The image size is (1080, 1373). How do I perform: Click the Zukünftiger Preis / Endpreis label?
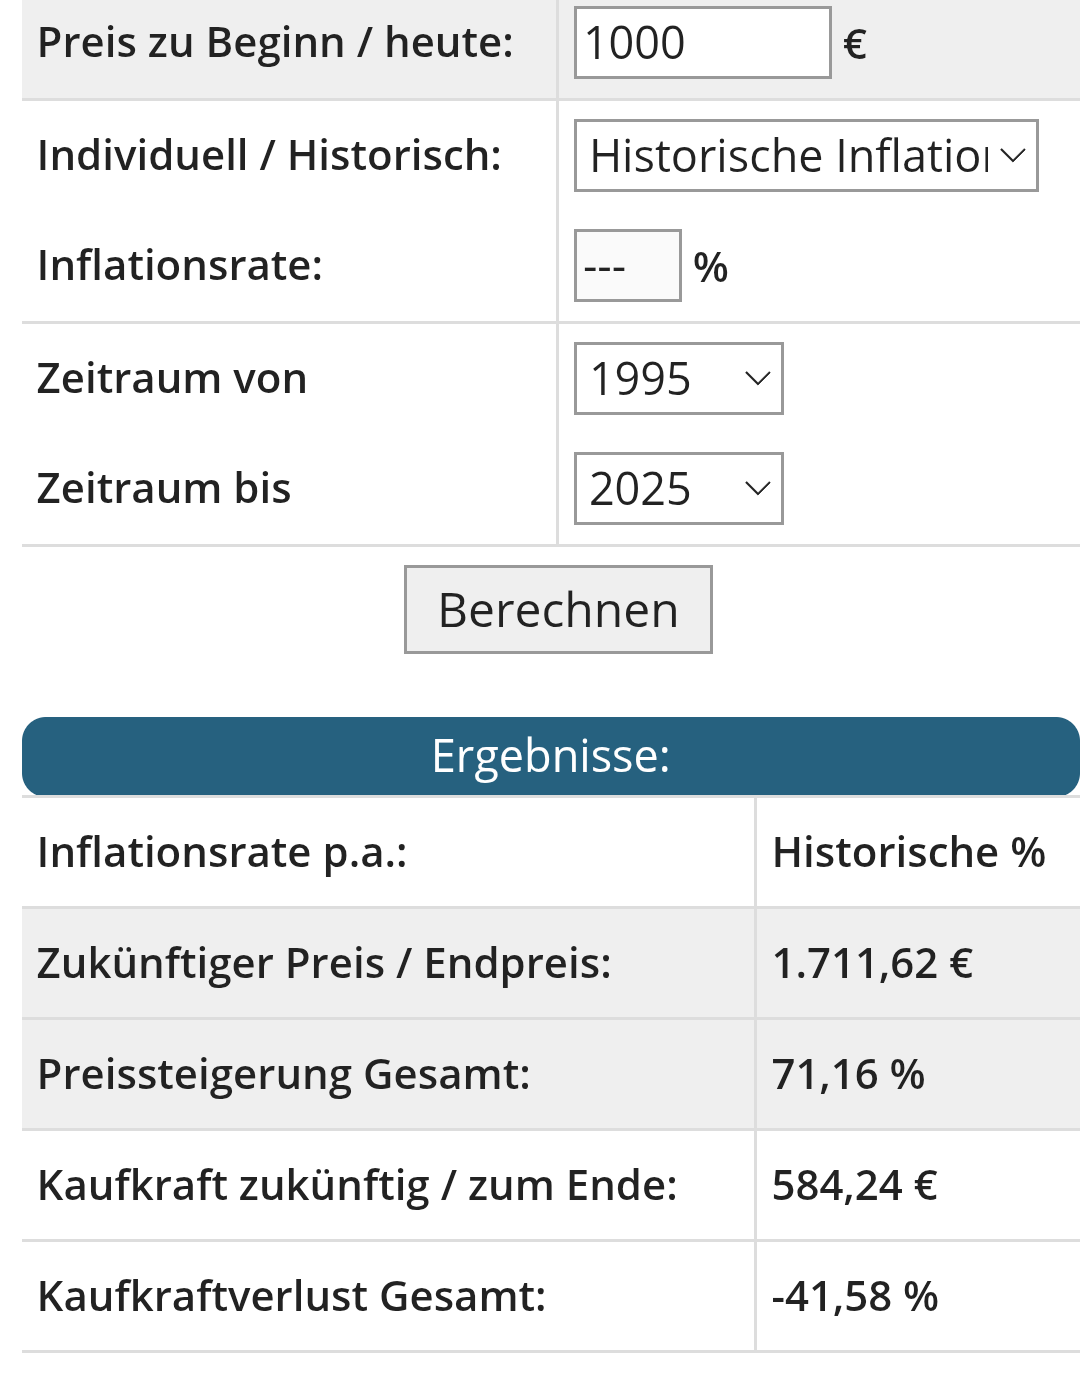[x=324, y=964]
